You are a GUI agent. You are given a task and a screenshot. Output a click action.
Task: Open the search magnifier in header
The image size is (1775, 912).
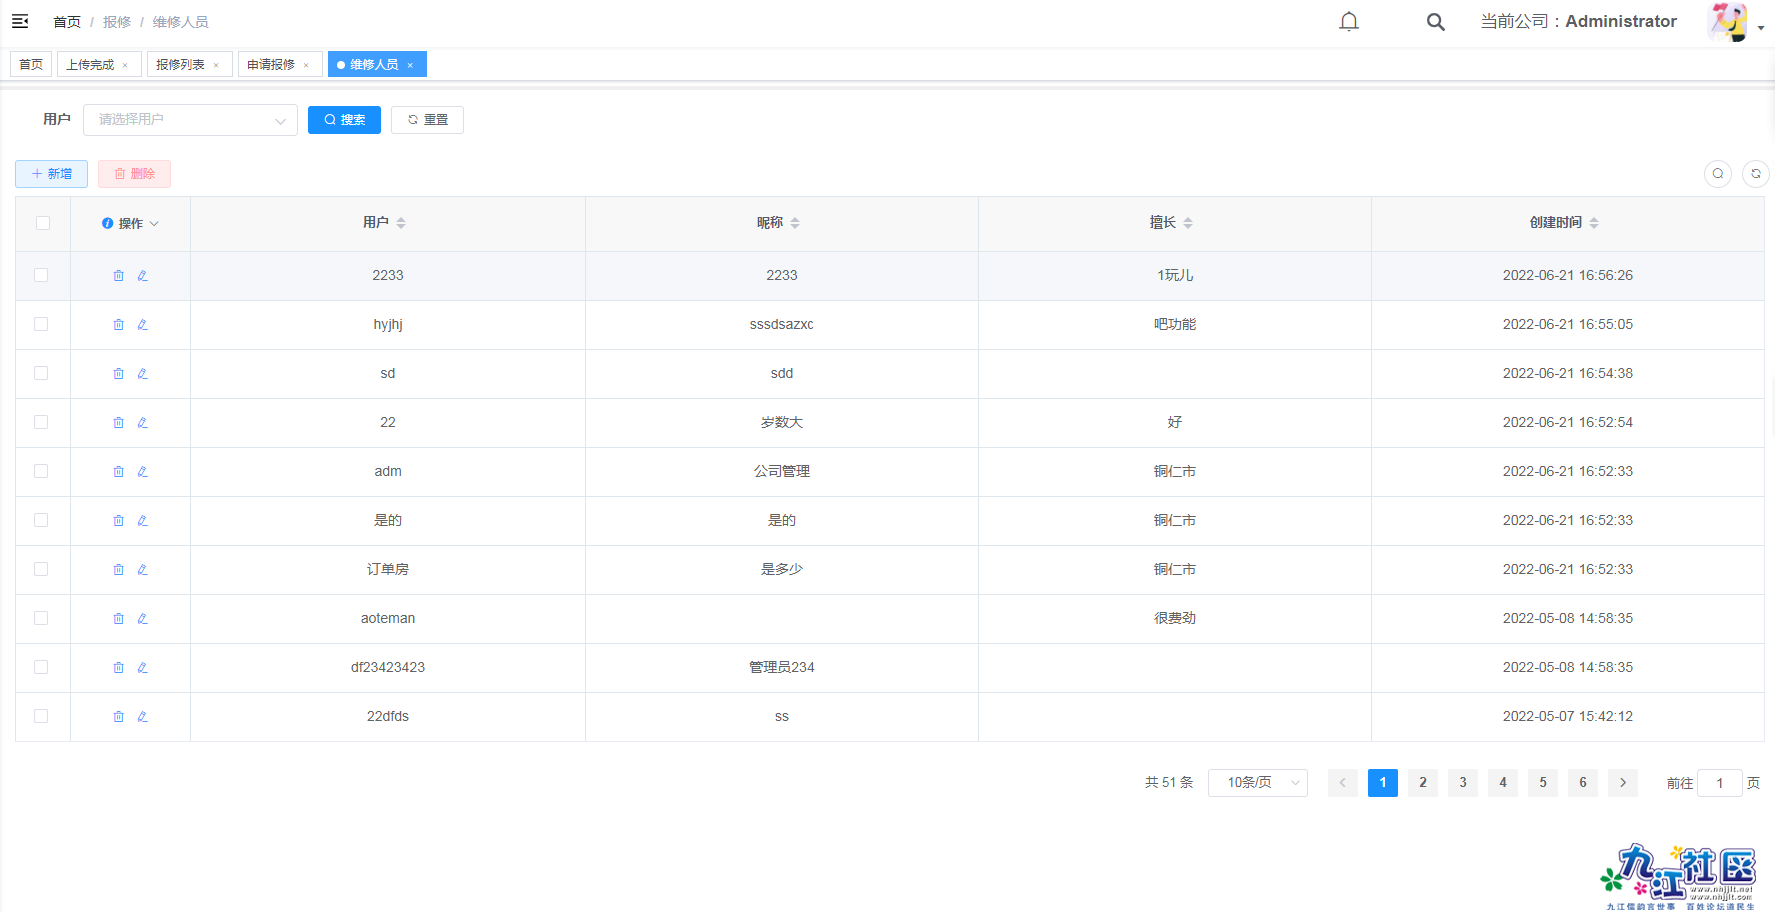pyautogui.click(x=1435, y=22)
